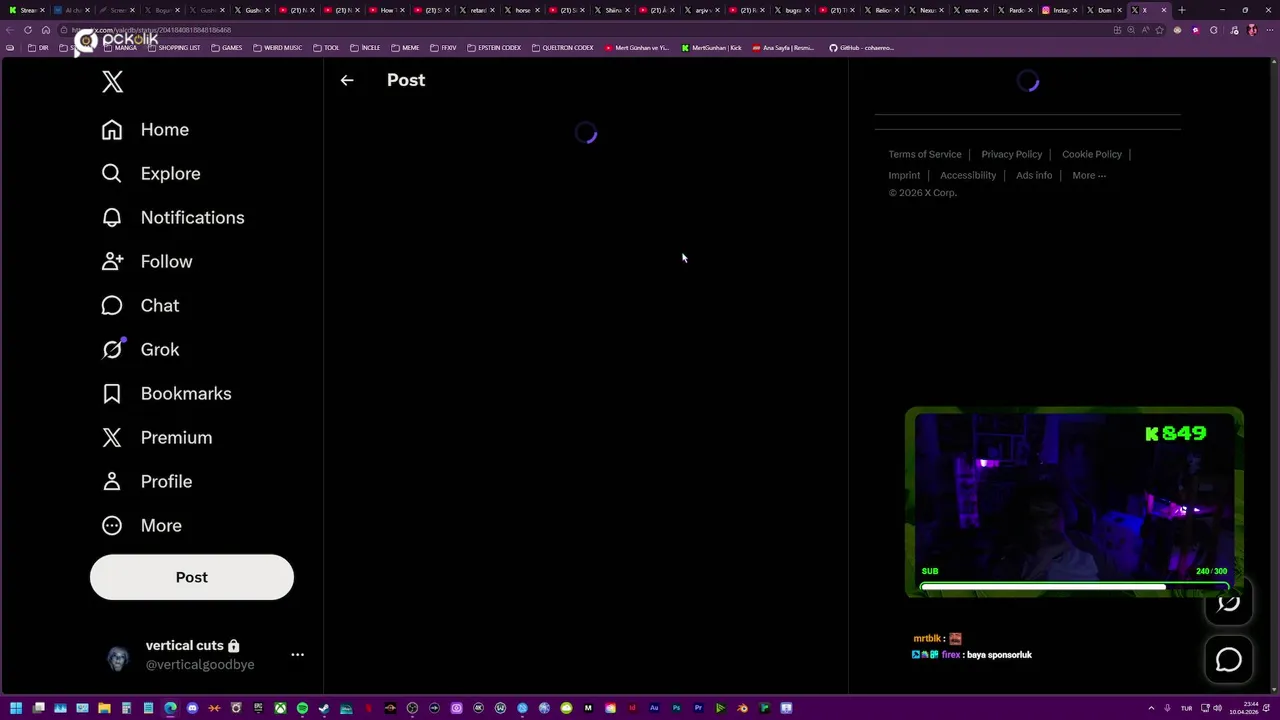Viewport: 1280px width, 720px height.
Task: Switch to the horse browser tab
Action: 522,10
